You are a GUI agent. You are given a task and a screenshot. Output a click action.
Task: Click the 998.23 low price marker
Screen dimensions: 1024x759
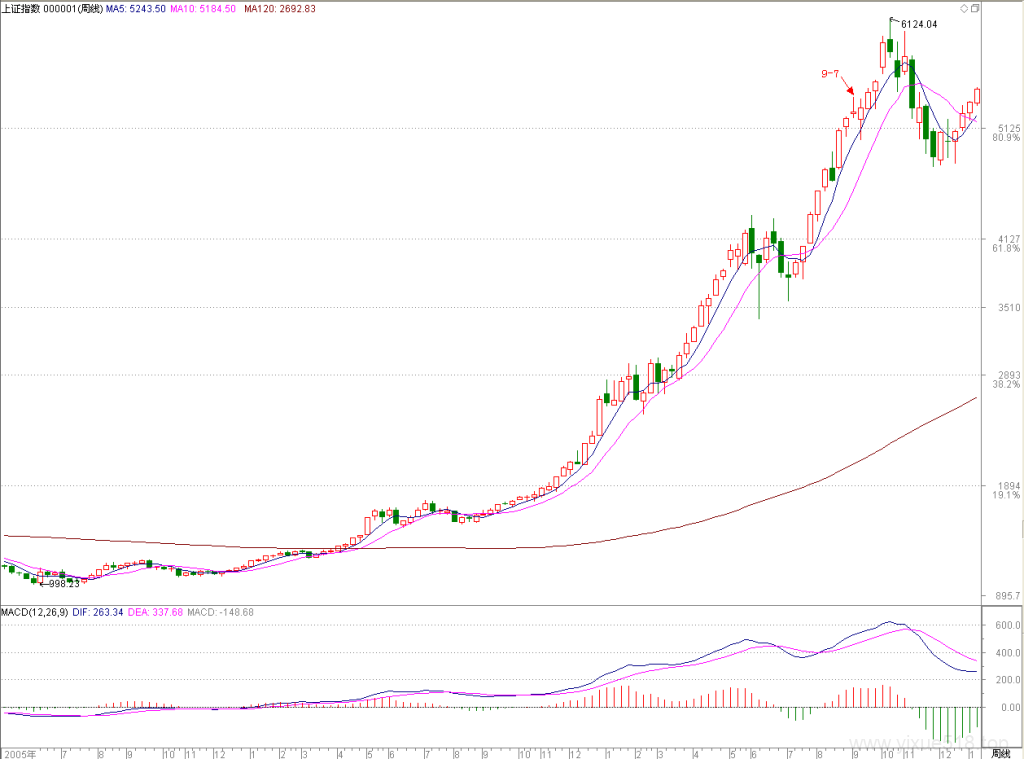[x=60, y=583]
